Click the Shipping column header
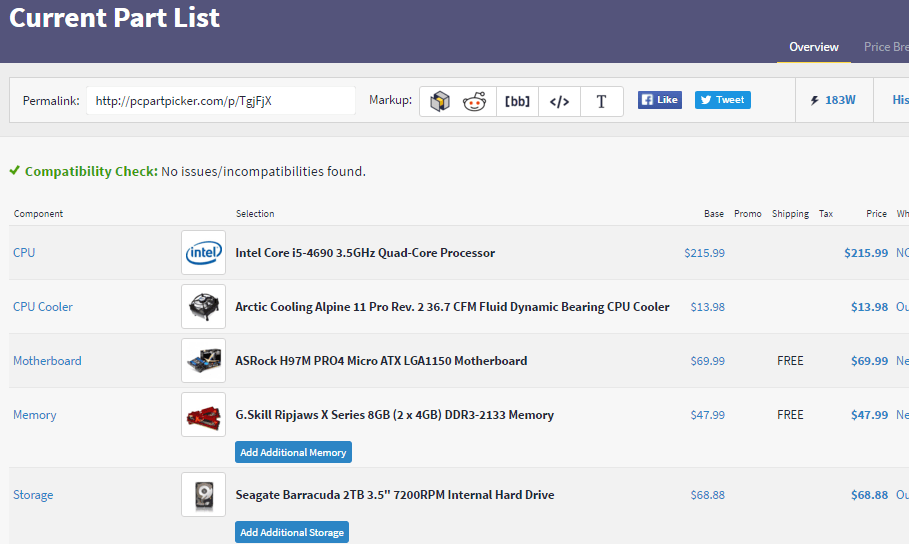Screen dimensions: 909x544 pos(791,213)
